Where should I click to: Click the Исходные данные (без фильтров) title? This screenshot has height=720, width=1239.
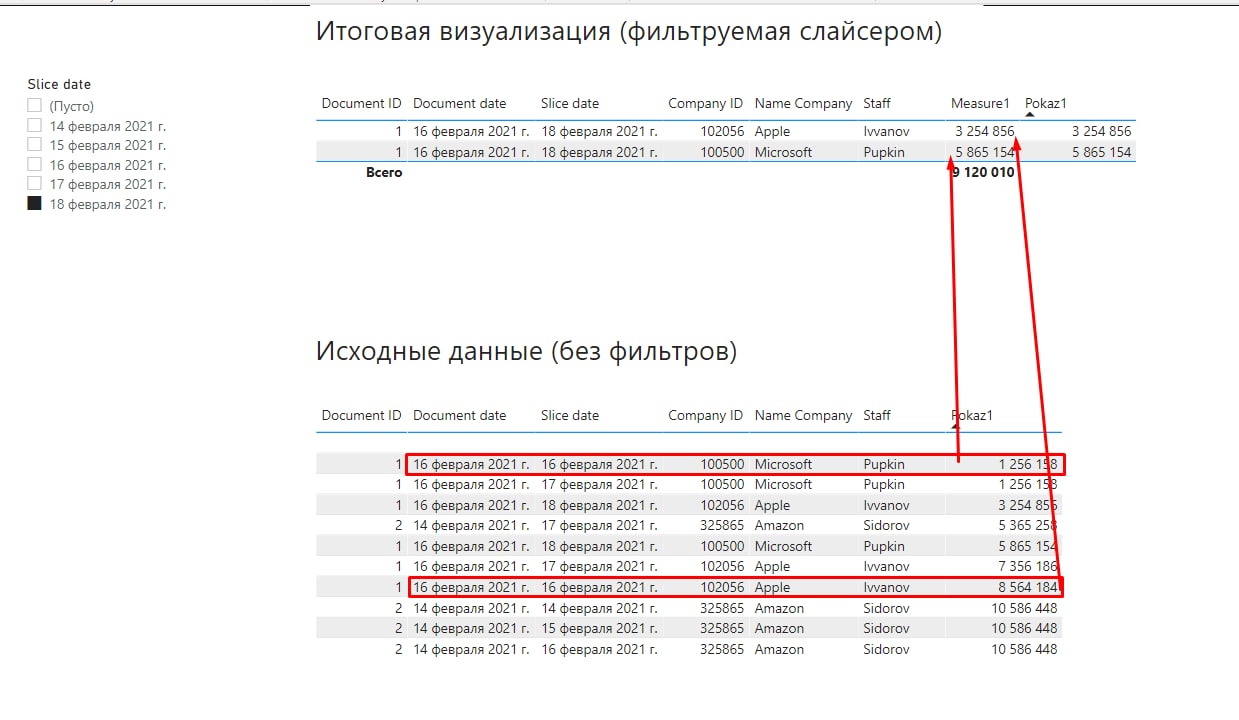[x=526, y=351]
